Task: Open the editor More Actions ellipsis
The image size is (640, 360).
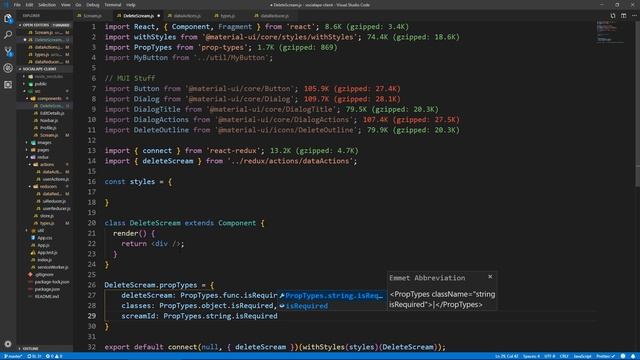Action: (634, 16)
